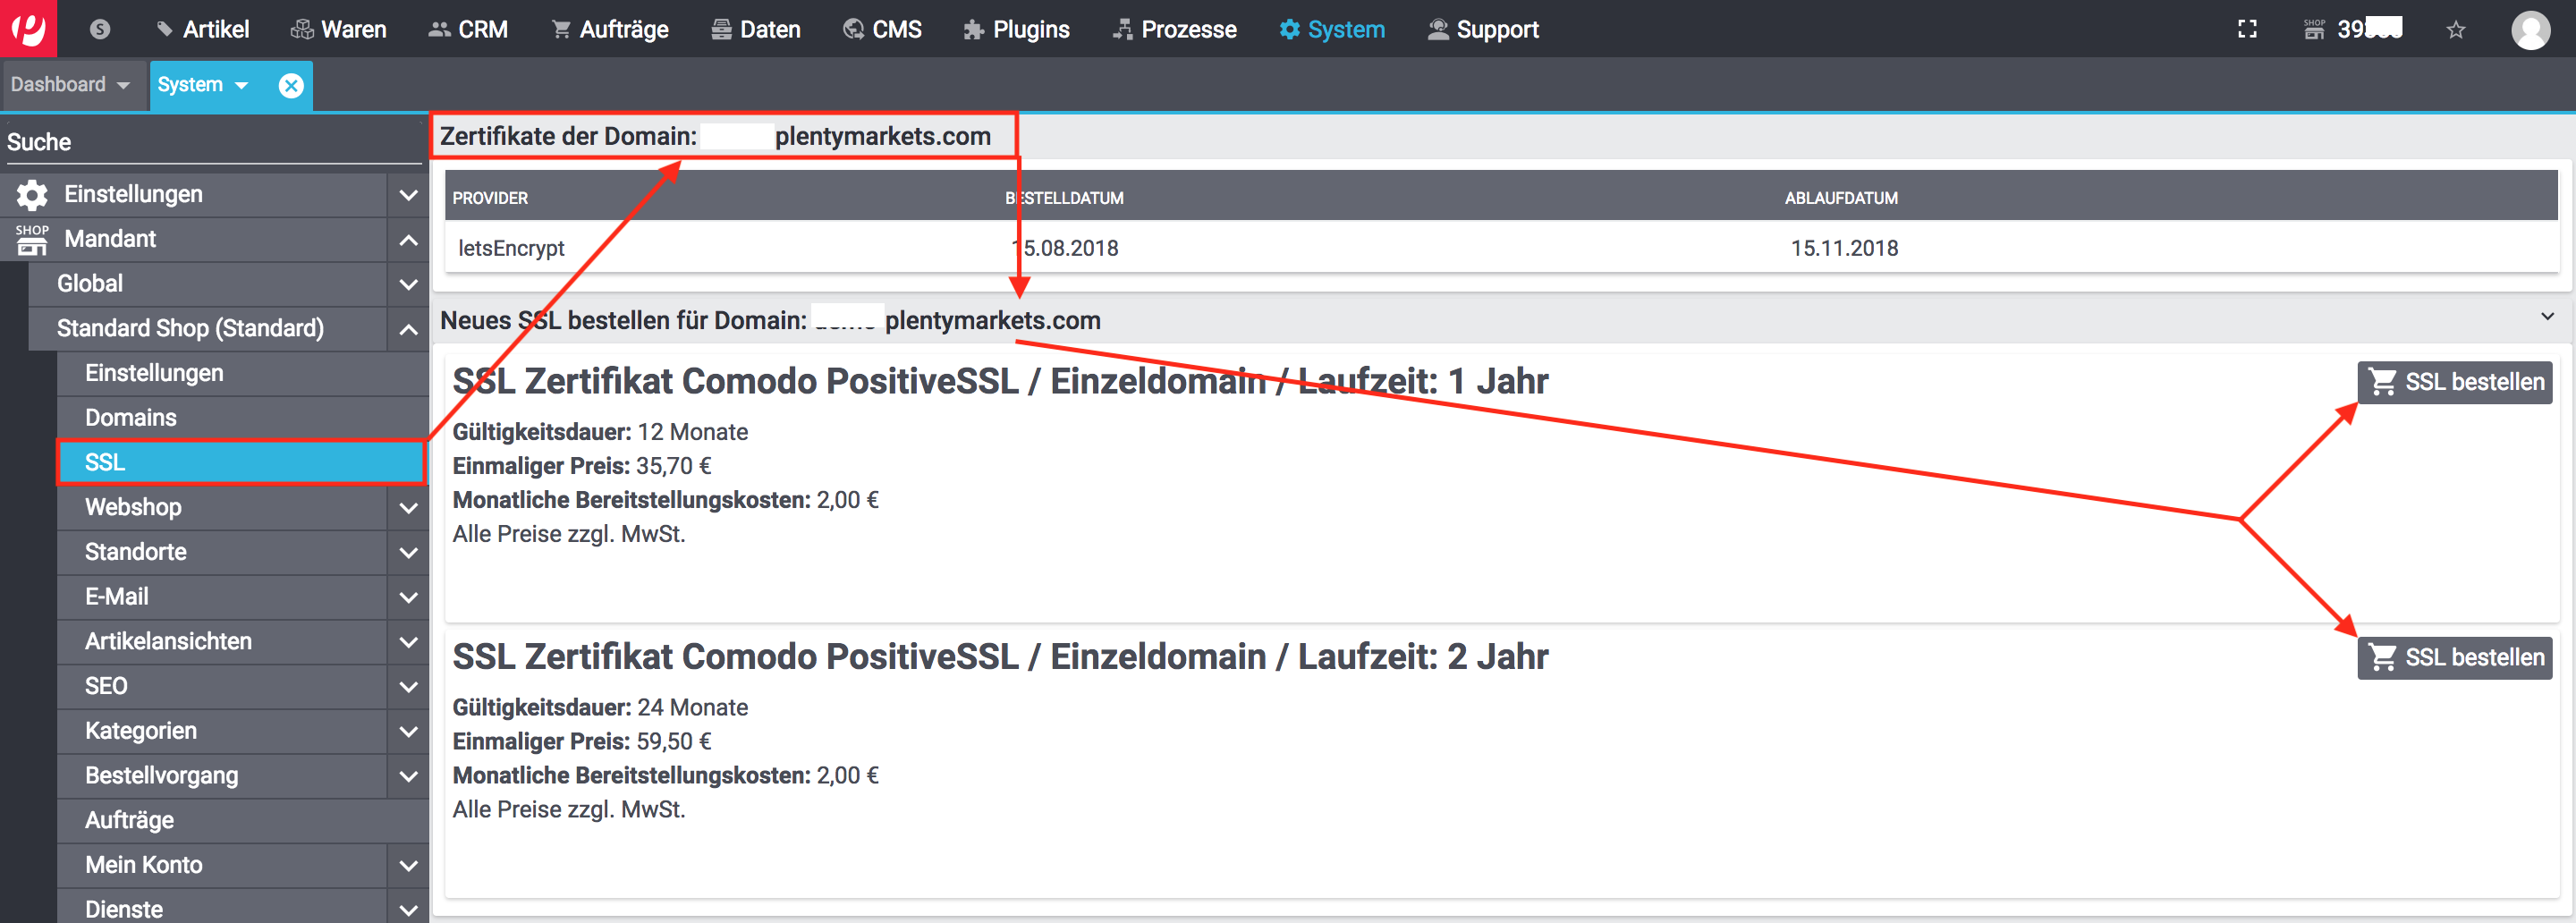Click the Webshop sidebar label
This screenshot has height=923, width=2576.
coord(133,508)
